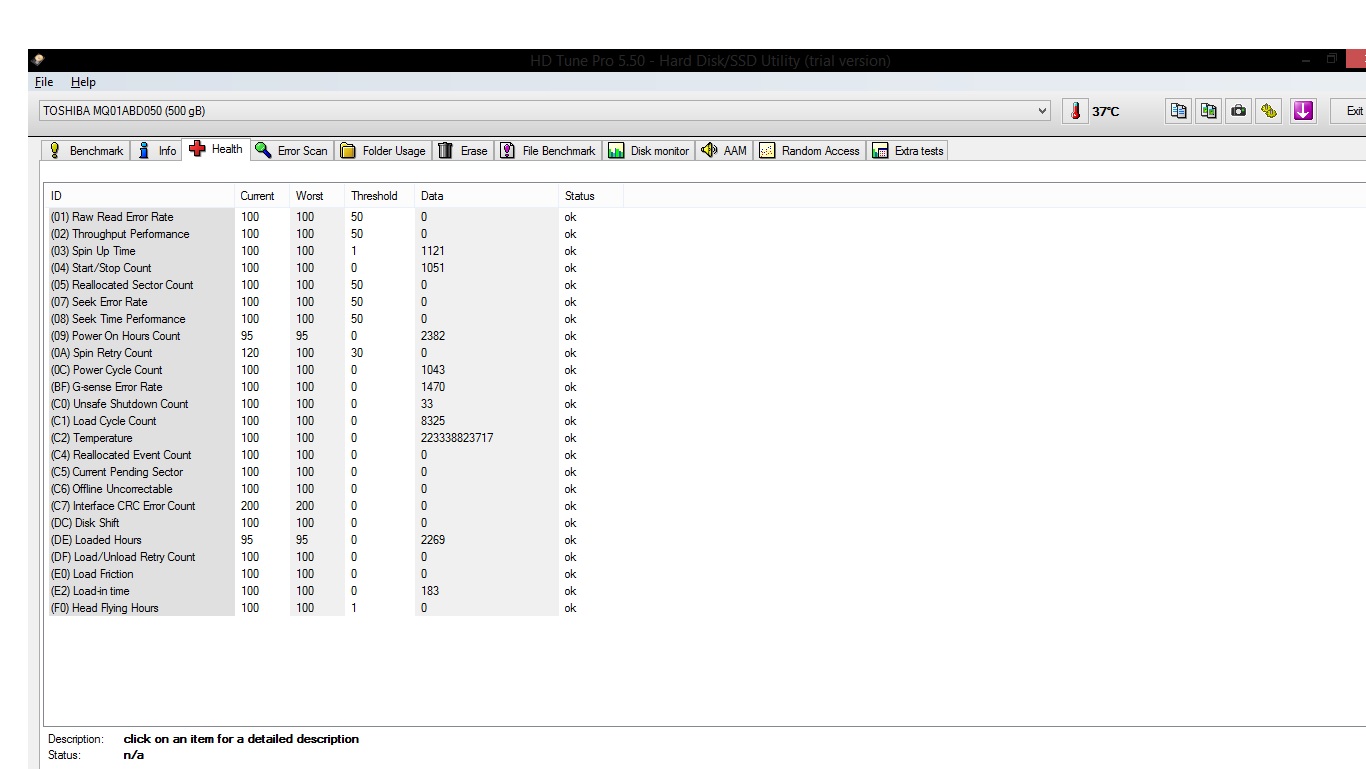Select the (E2) Load-in time row

point(335,591)
